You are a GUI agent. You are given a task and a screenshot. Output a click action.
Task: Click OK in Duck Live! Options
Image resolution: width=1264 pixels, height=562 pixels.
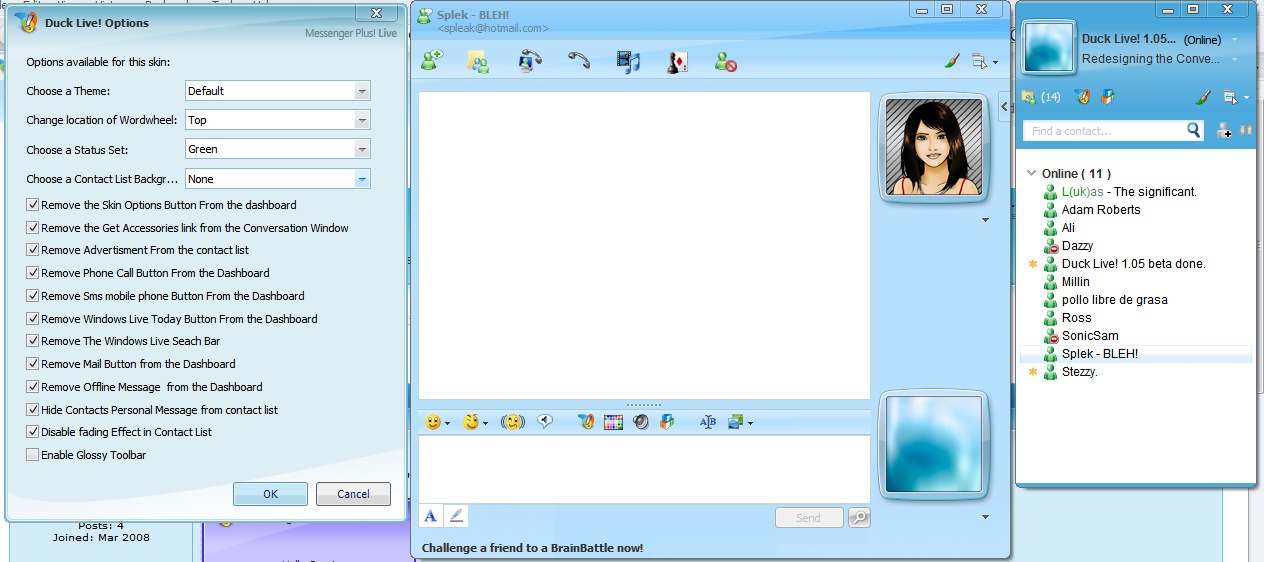click(x=270, y=494)
